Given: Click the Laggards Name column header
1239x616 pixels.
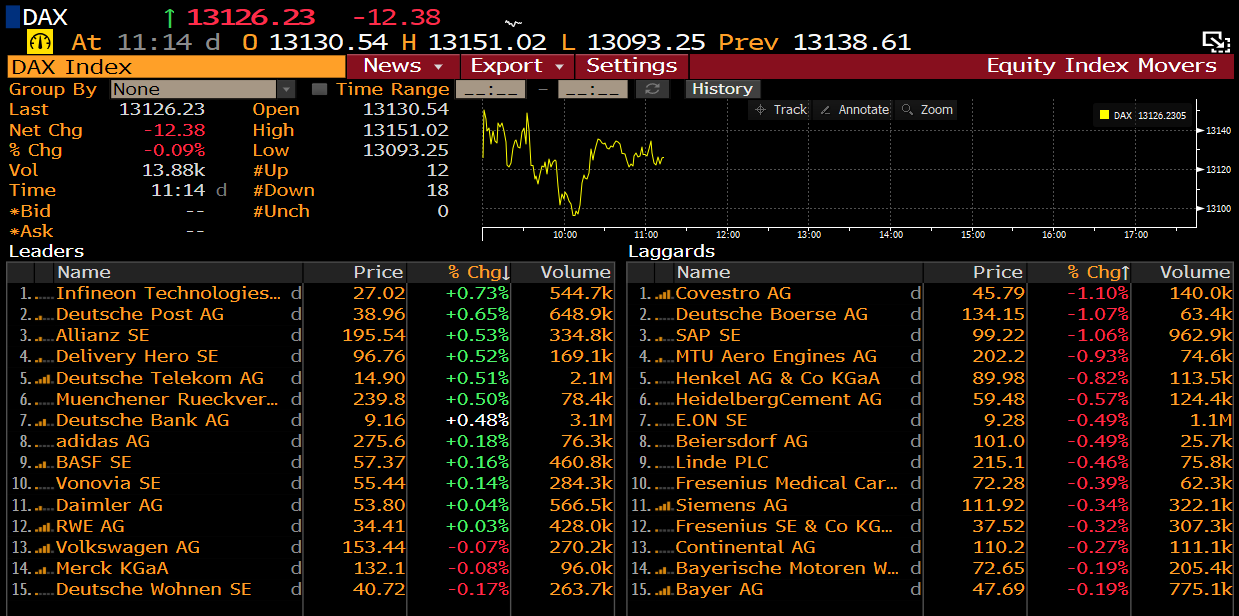Looking at the screenshot, I should coord(799,272).
